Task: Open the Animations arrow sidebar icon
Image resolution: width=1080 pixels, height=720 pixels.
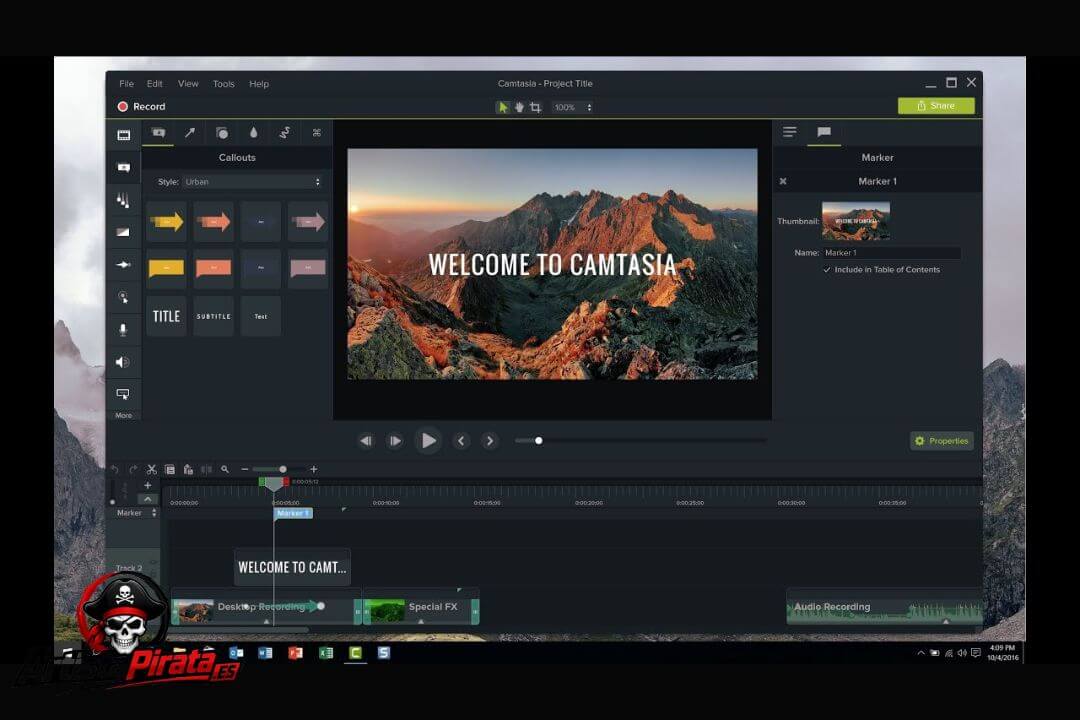Action: [x=123, y=265]
